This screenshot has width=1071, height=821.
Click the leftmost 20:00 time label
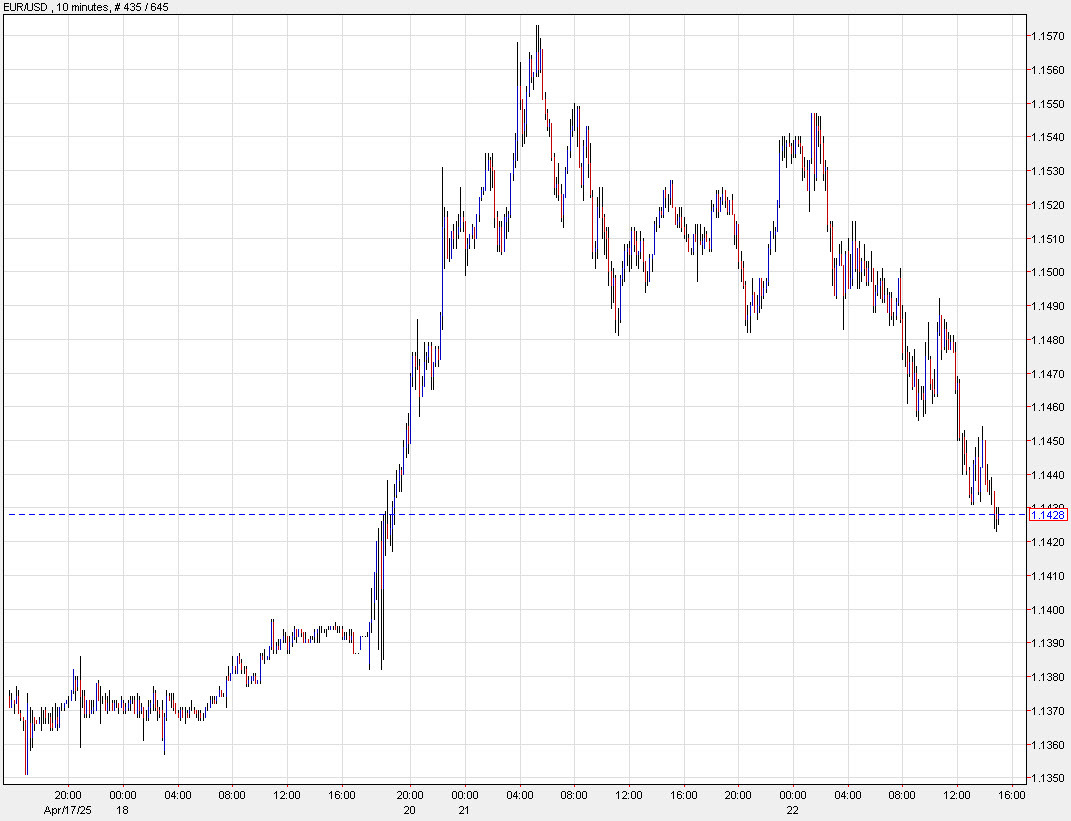click(68, 797)
